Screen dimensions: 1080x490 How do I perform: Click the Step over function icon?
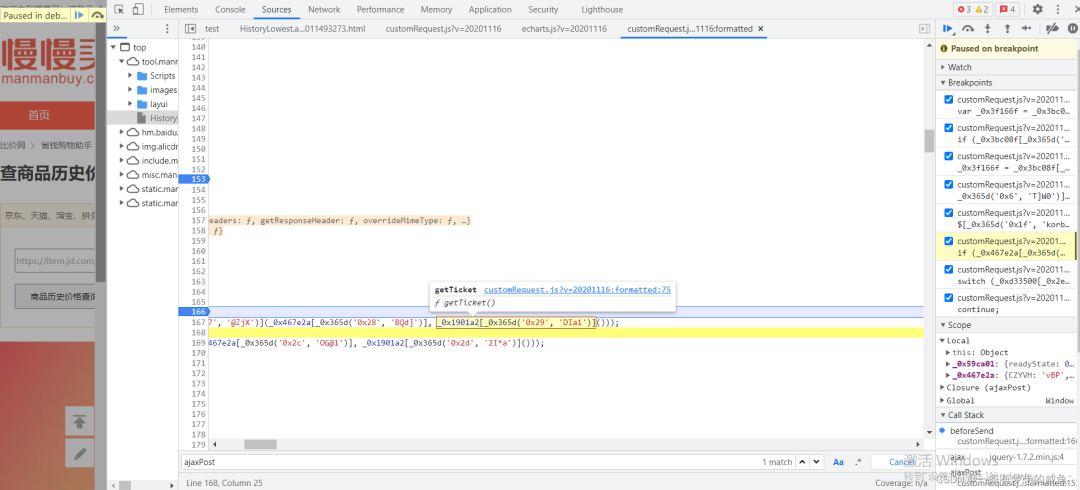pyautogui.click(x=967, y=29)
